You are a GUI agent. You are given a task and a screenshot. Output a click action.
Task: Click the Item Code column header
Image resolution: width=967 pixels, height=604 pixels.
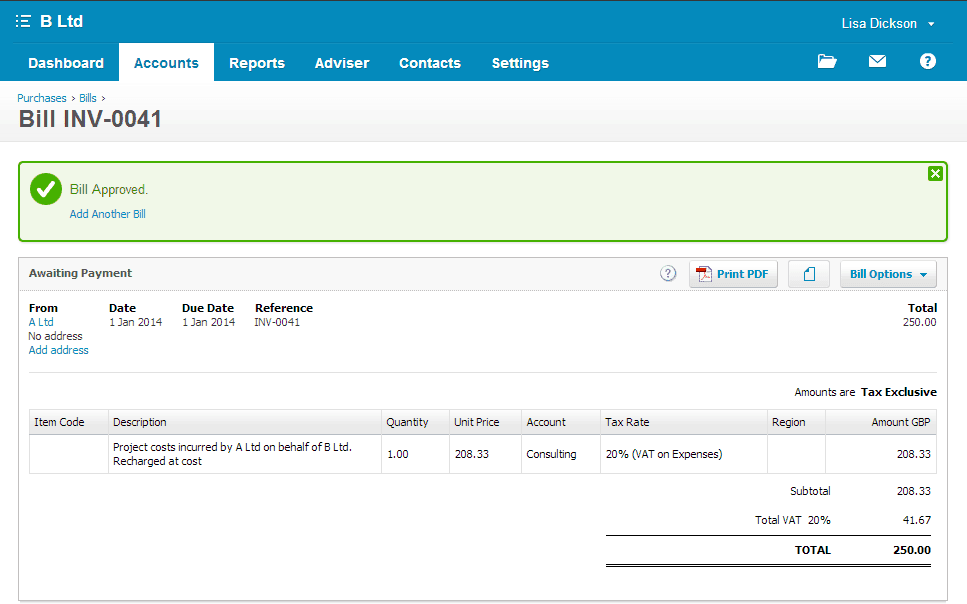68,422
